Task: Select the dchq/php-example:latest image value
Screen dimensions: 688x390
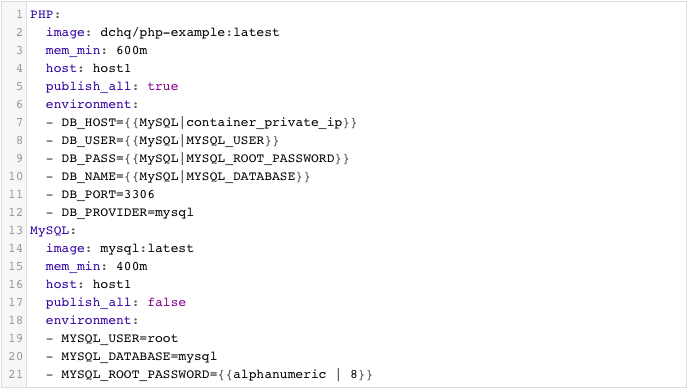Action: tap(190, 32)
